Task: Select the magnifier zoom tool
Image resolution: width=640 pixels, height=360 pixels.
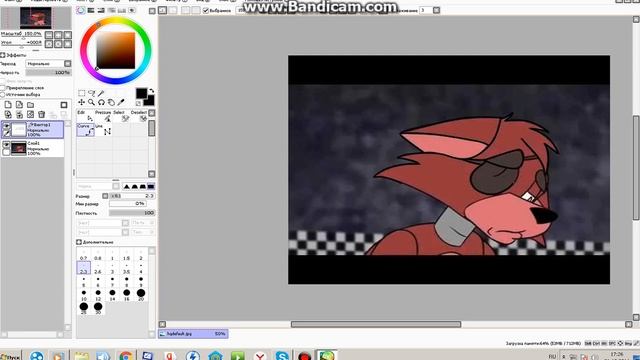Action: [x=91, y=102]
